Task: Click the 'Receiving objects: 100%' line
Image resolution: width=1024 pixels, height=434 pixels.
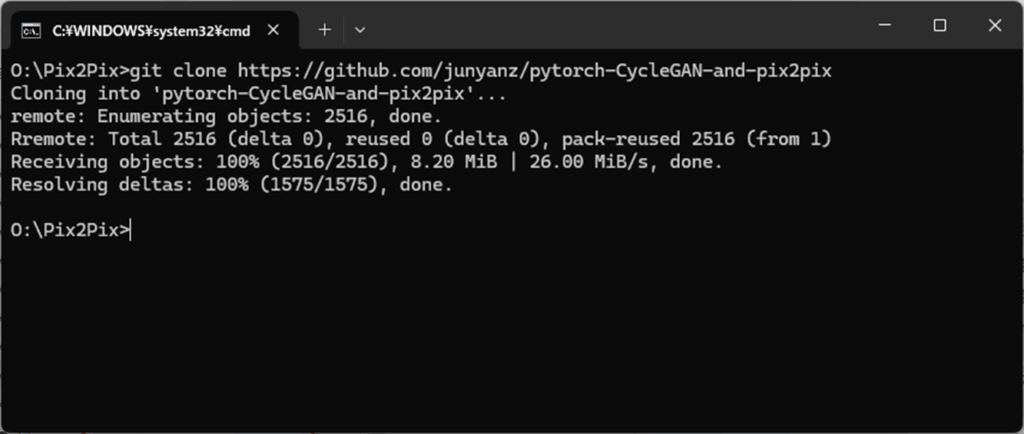Action: (x=367, y=162)
